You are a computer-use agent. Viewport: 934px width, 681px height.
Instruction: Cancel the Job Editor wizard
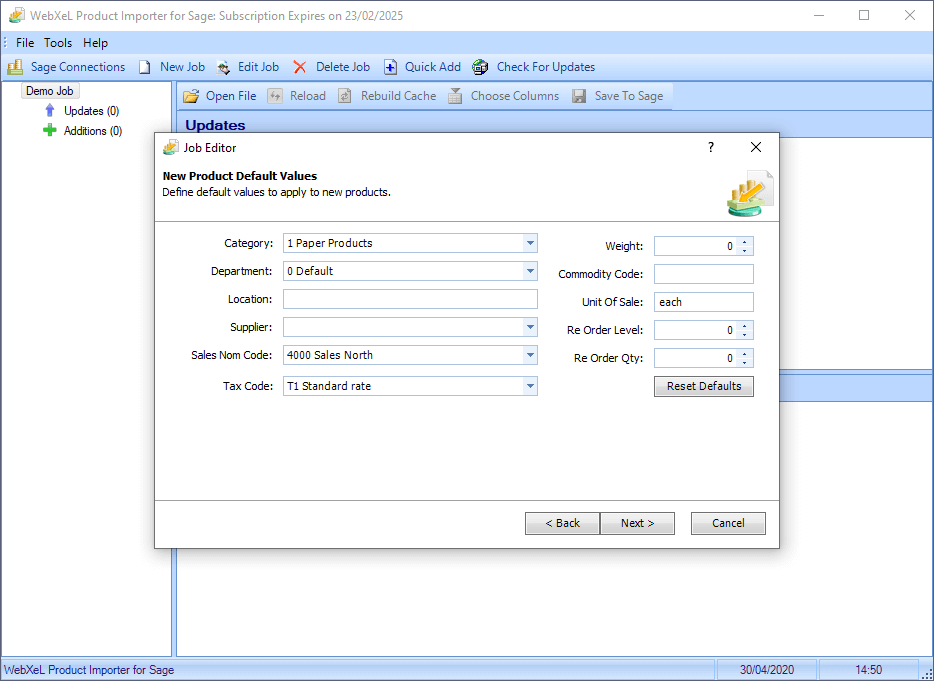pos(728,523)
